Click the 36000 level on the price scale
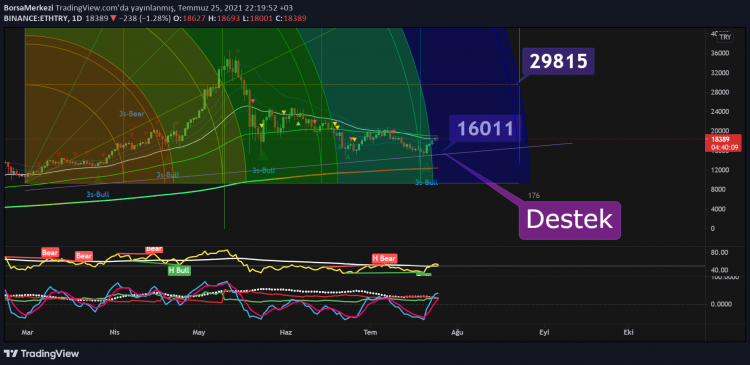The height and width of the screenshot is (365, 750). point(719,53)
